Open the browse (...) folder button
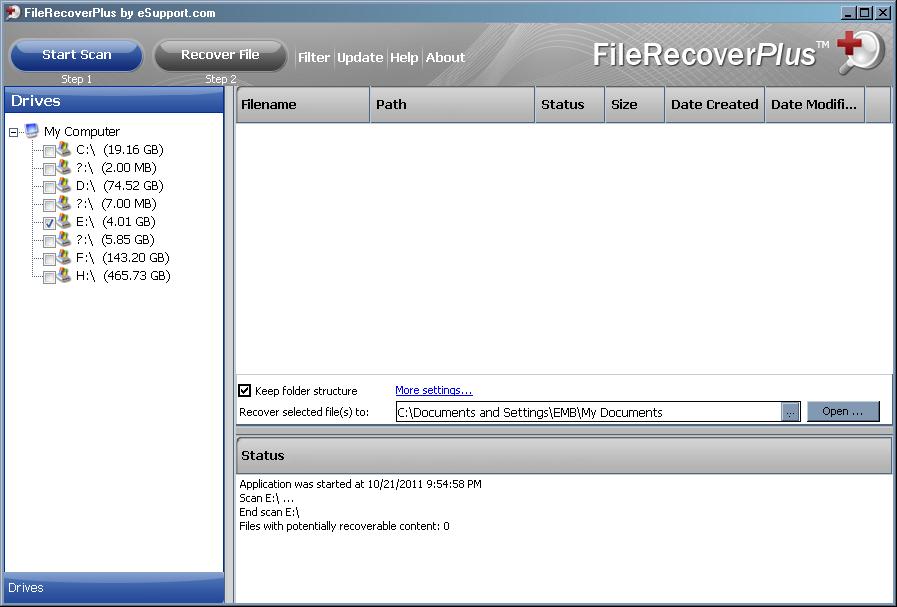Screen dimensions: 897x607 (790, 412)
